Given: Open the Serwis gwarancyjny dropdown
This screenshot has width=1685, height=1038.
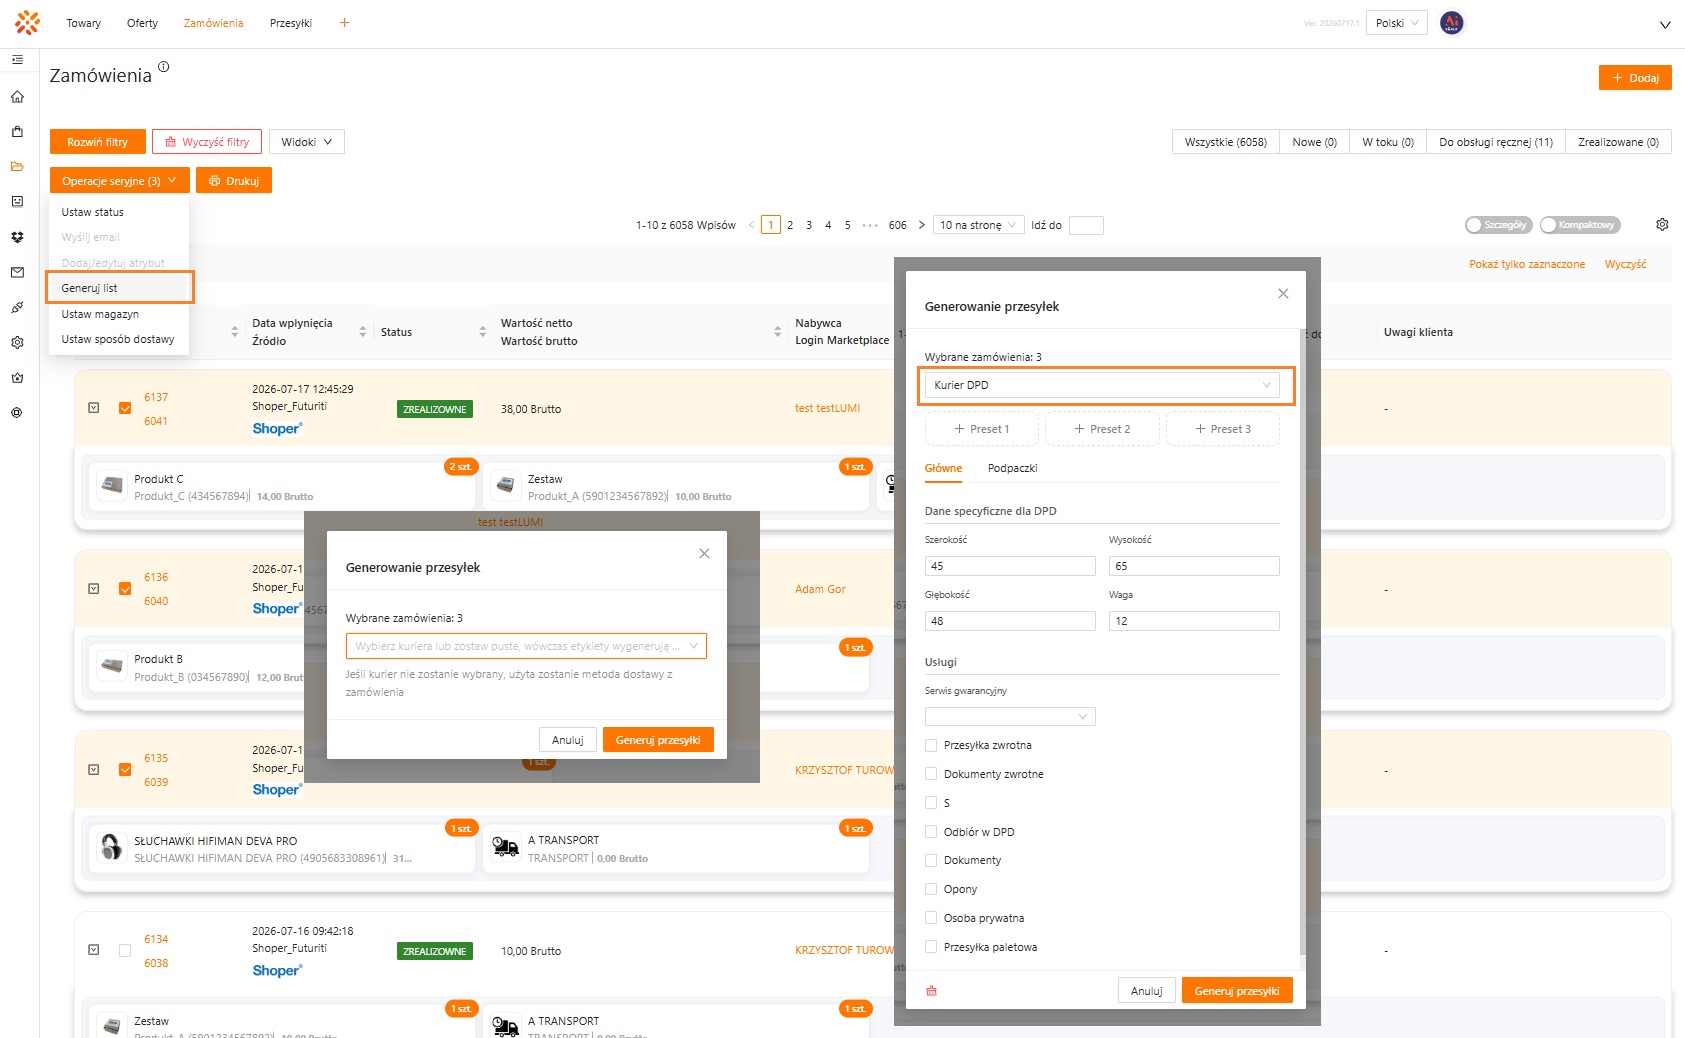Looking at the screenshot, I should (1010, 716).
